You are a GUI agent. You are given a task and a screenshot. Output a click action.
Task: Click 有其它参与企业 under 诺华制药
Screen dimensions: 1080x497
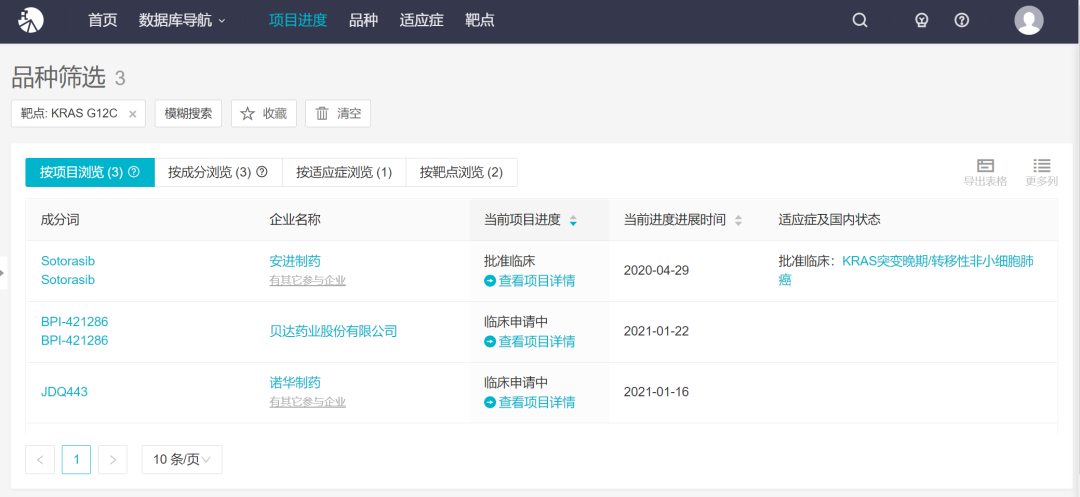pyautogui.click(x=307, y=402)
